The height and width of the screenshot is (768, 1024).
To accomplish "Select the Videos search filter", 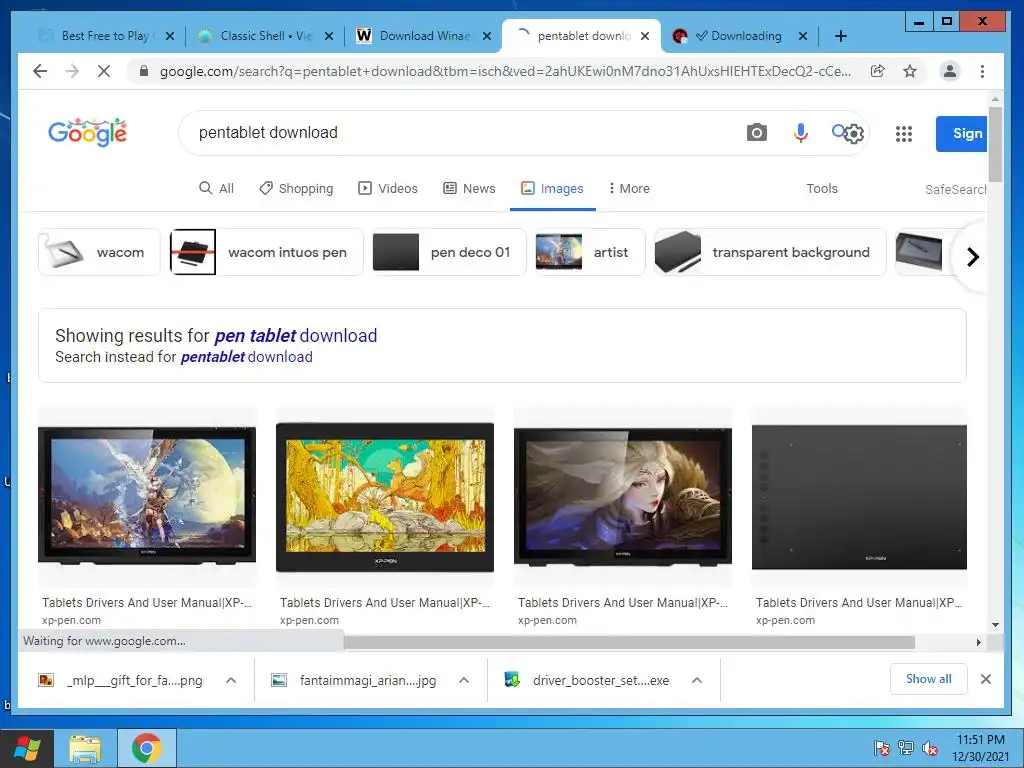I will coord(388,189).
